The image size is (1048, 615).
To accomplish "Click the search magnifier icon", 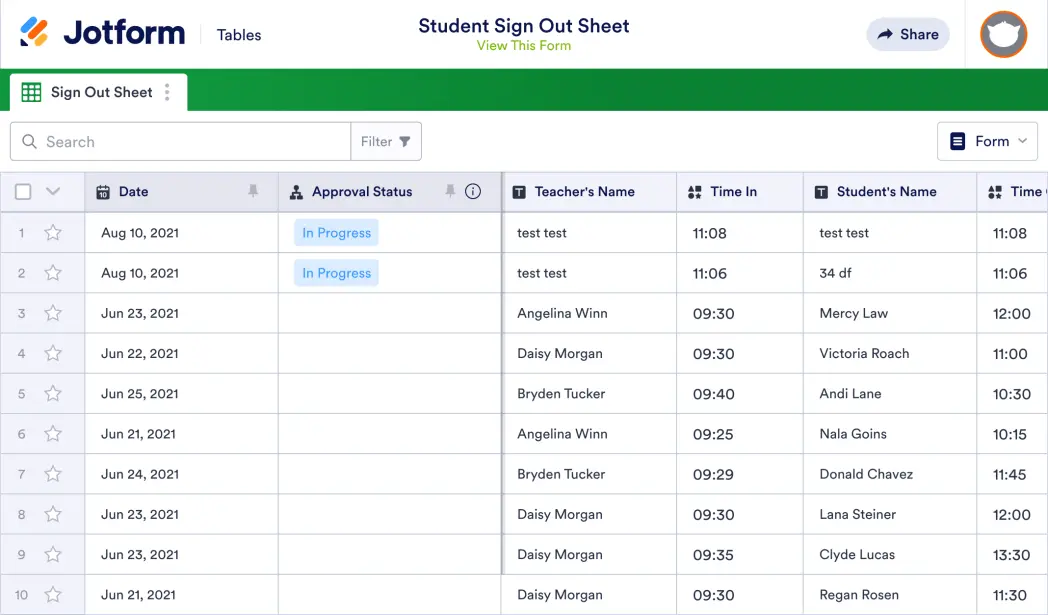I will tap(29, 141).
